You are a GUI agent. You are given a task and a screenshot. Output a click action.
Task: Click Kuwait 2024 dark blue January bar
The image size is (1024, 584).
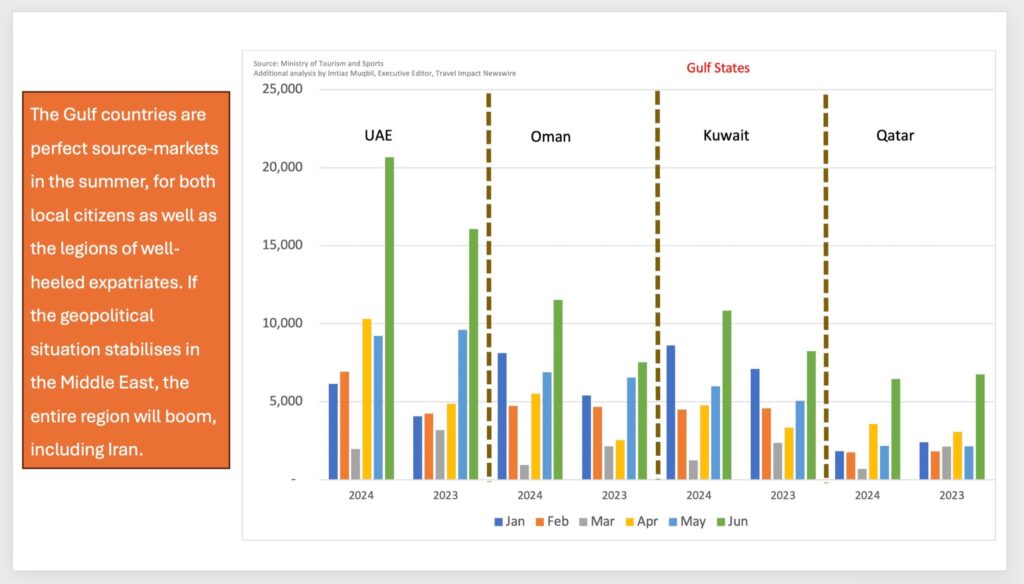click(671, 412)
